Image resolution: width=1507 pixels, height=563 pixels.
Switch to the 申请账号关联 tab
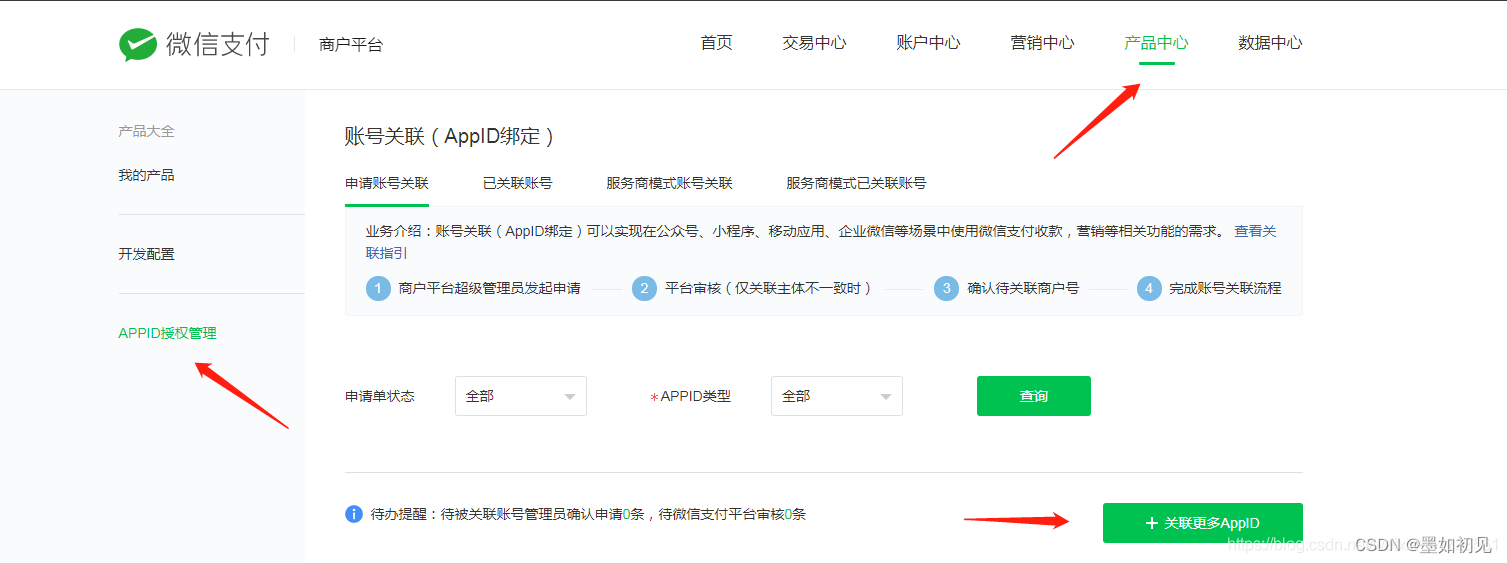coord(387,183)
